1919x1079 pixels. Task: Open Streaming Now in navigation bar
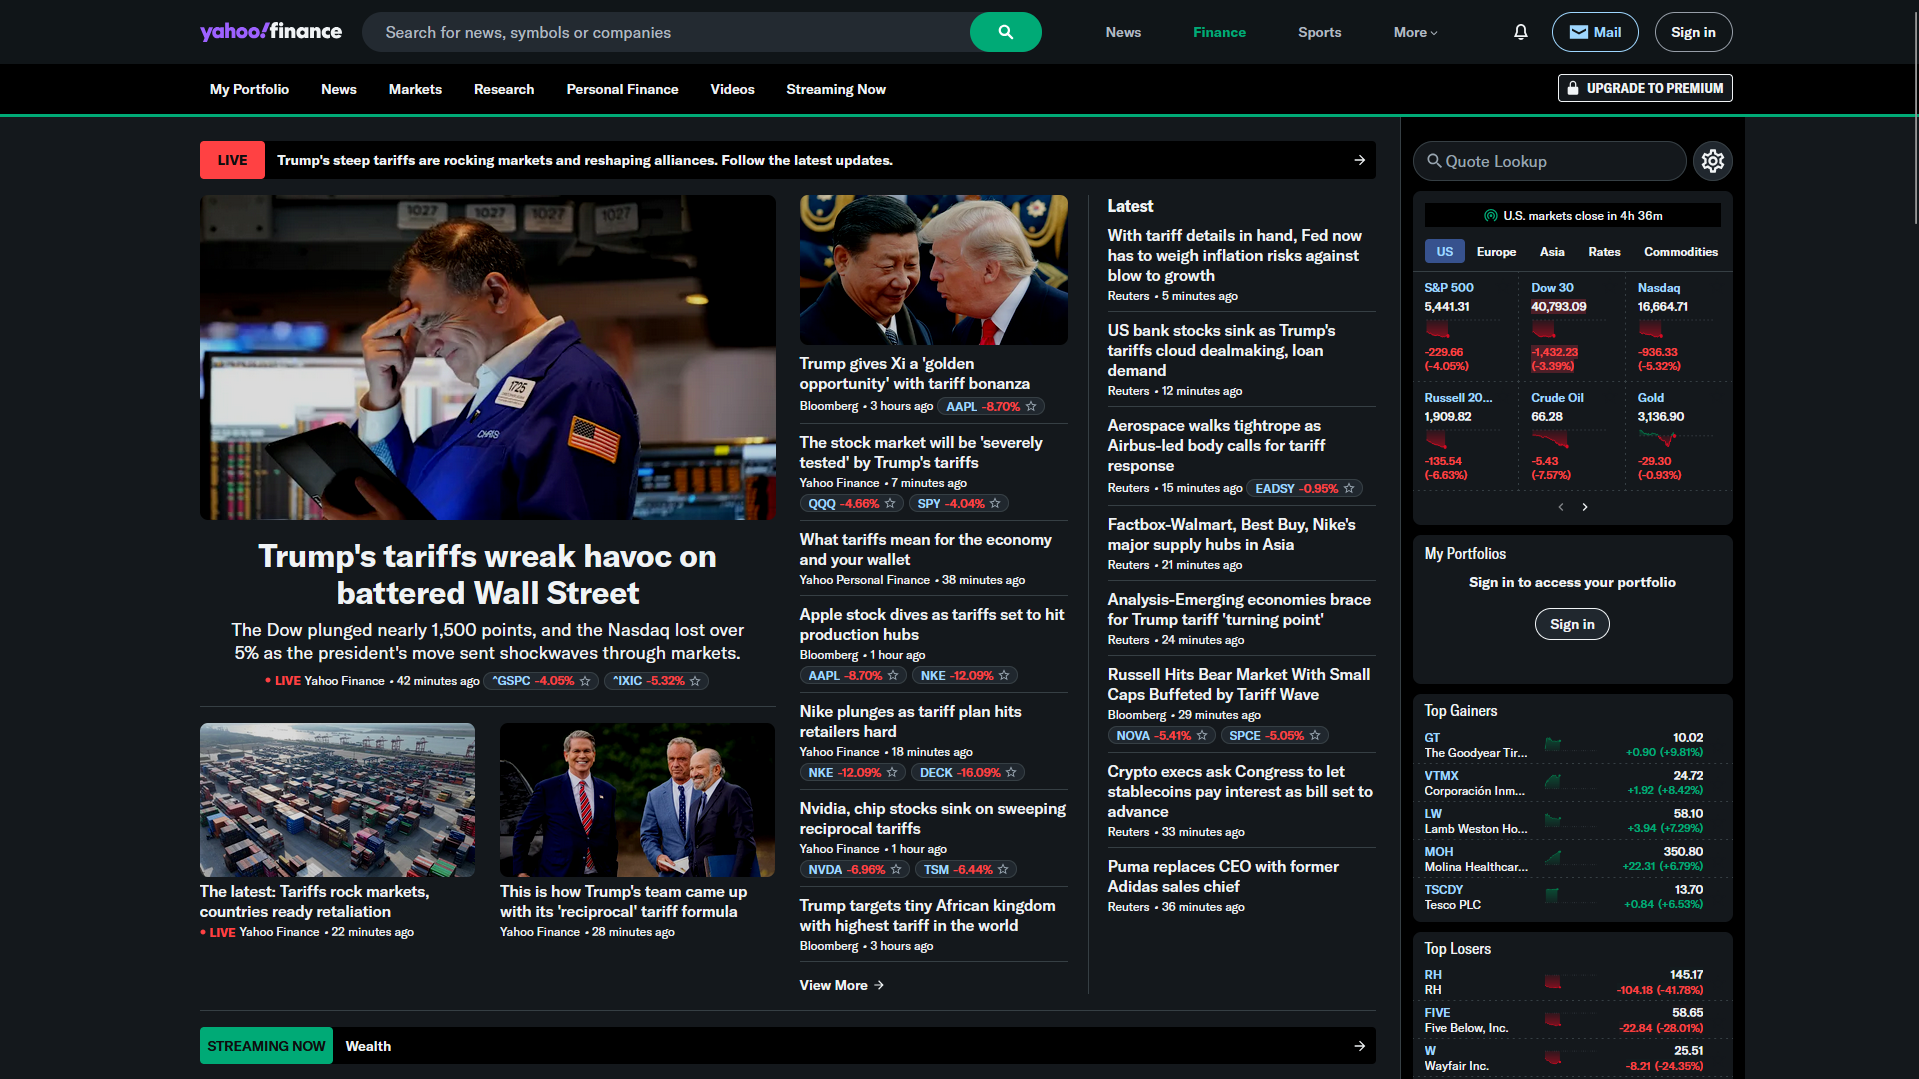pyautogui.click(x=836, y=89)
